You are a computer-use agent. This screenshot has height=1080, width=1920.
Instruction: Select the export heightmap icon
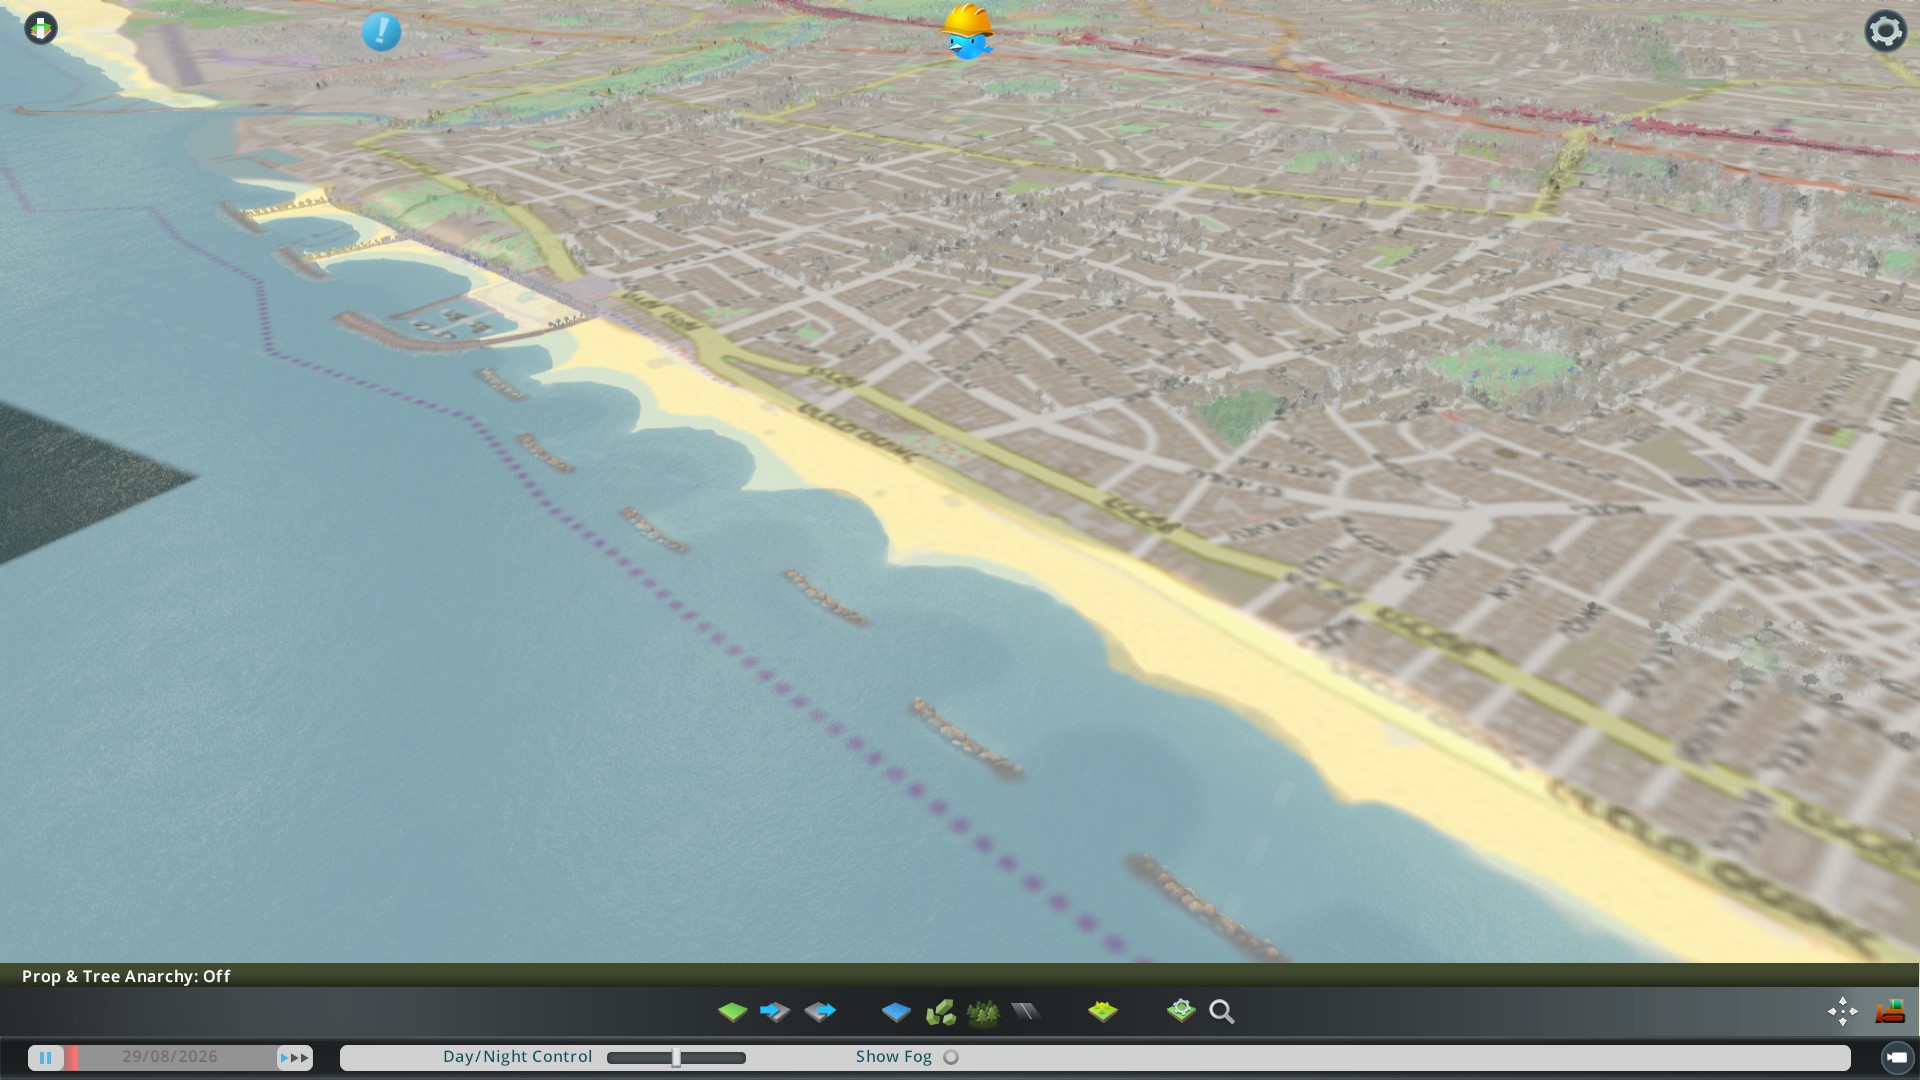tap(820, 1012)
